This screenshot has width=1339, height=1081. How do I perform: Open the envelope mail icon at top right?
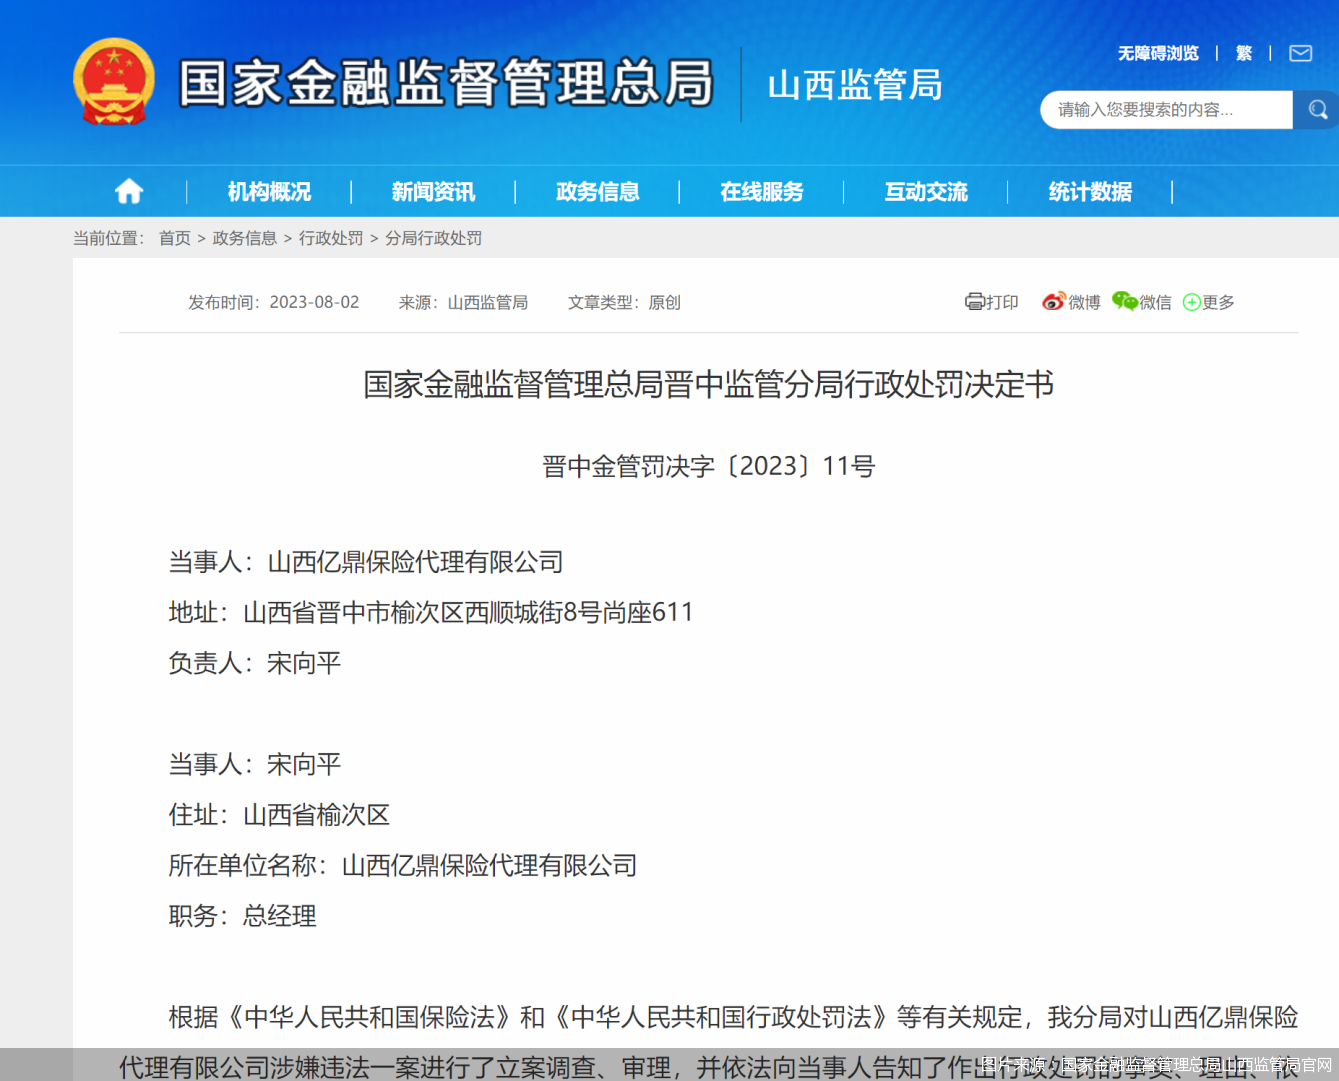click(1300, 53)
